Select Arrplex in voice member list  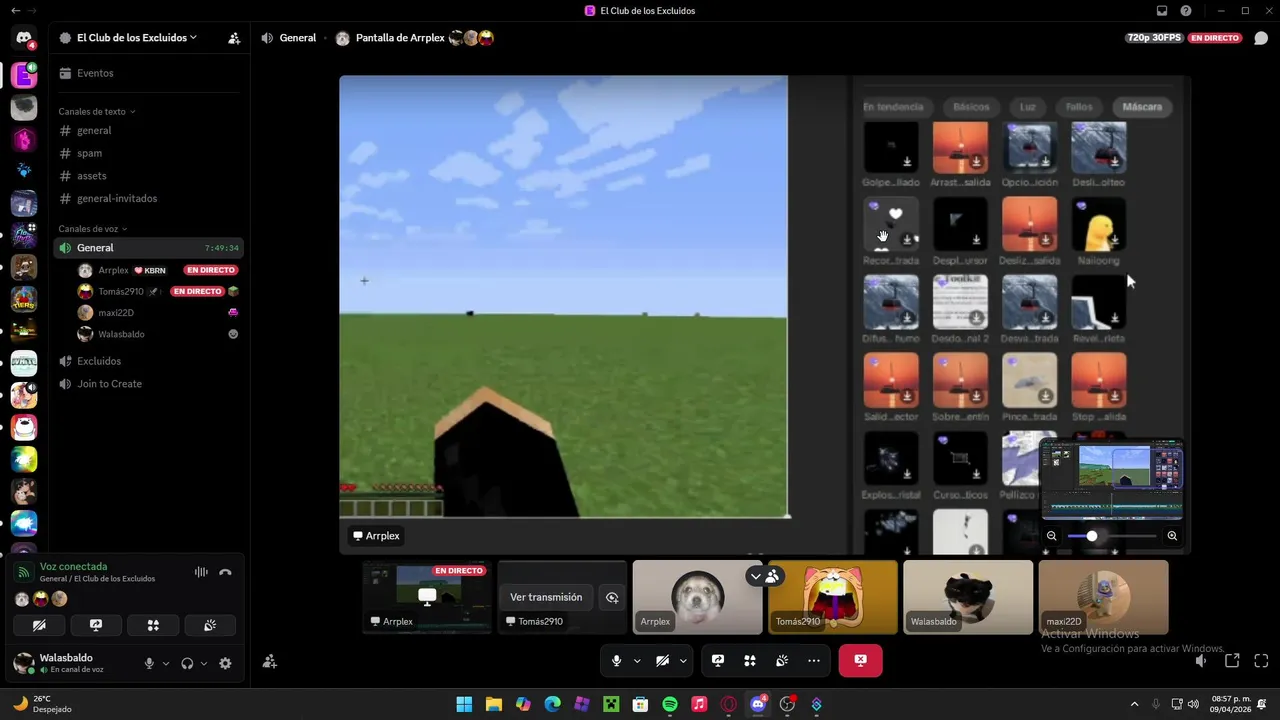158,270
